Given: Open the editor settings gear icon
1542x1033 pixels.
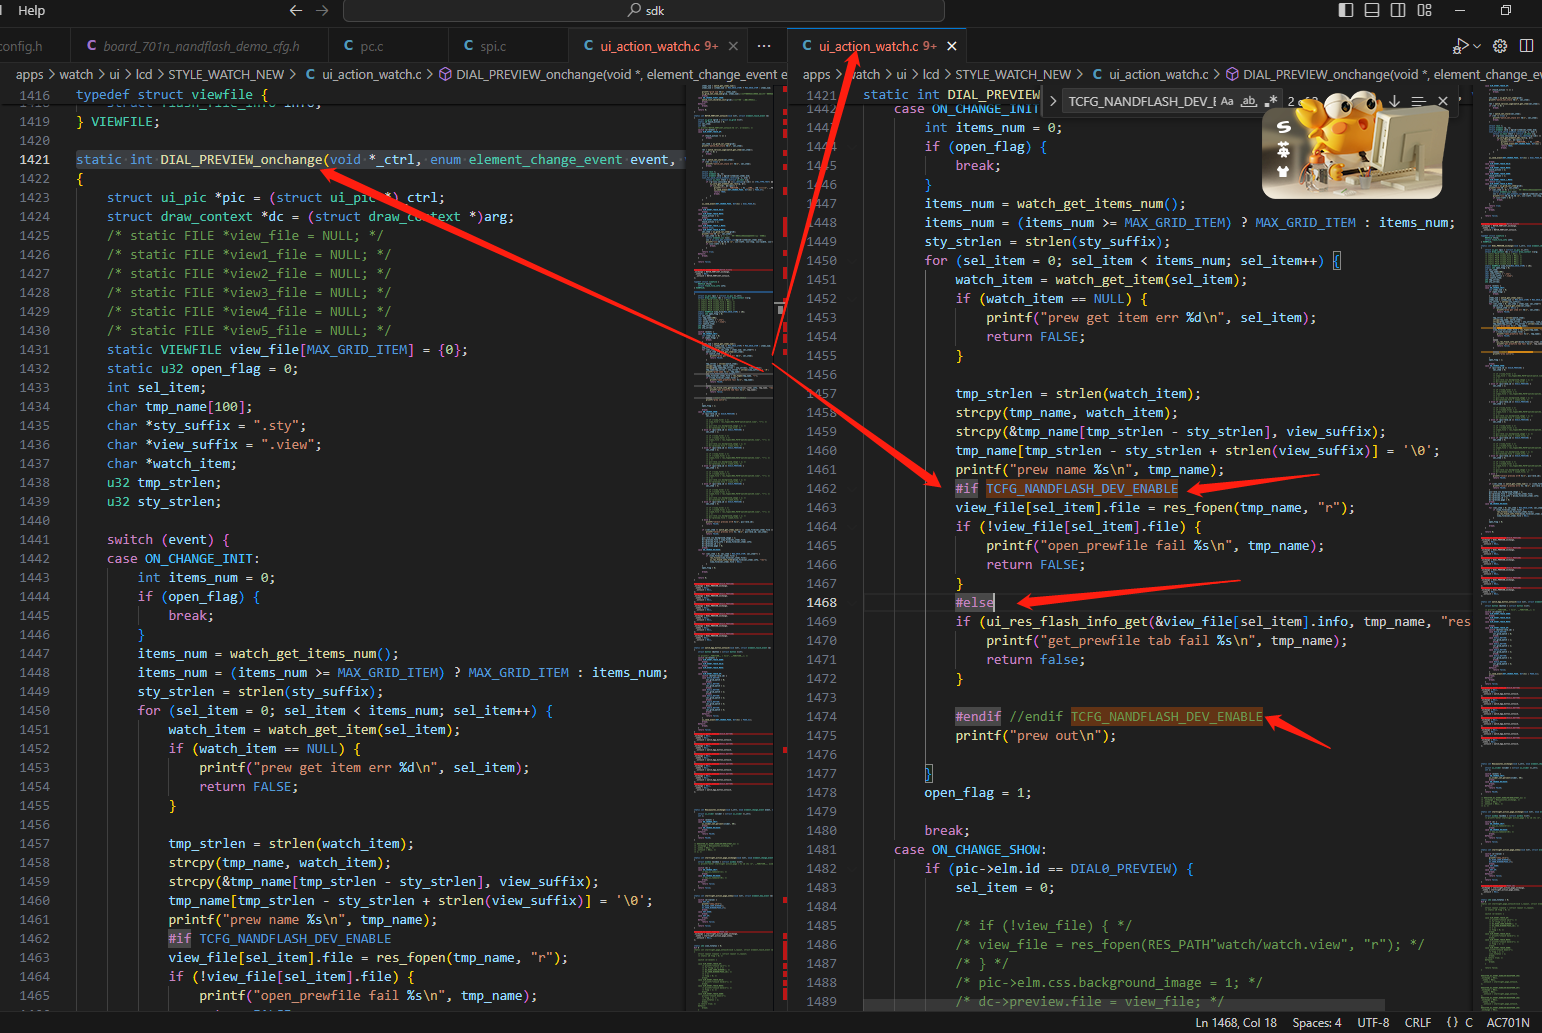Looking at the screenshot, I should click(x=1500, y=46).
